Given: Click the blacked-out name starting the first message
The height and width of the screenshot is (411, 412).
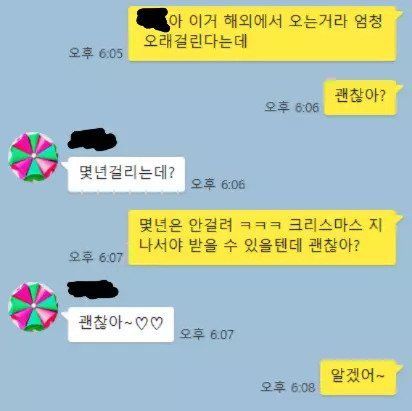Looking at the screenshot, I should click(x=153, y=18).
